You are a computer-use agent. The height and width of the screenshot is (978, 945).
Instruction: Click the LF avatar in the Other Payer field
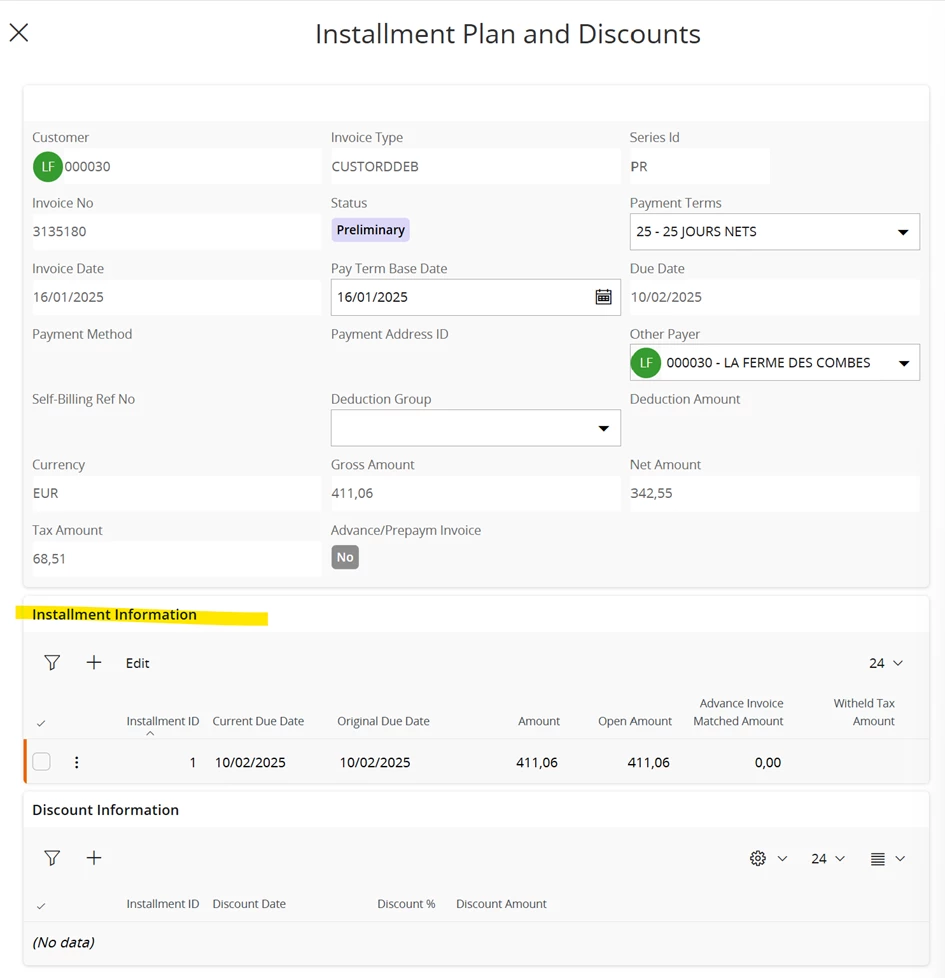646,363
